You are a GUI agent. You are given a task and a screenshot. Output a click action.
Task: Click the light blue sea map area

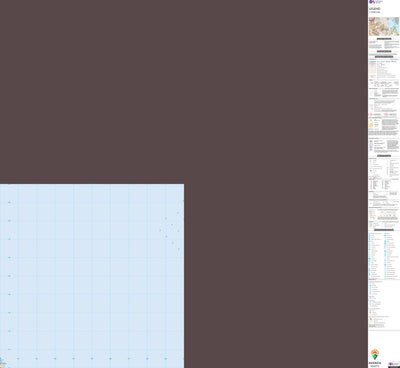click(x=92, y=276)
